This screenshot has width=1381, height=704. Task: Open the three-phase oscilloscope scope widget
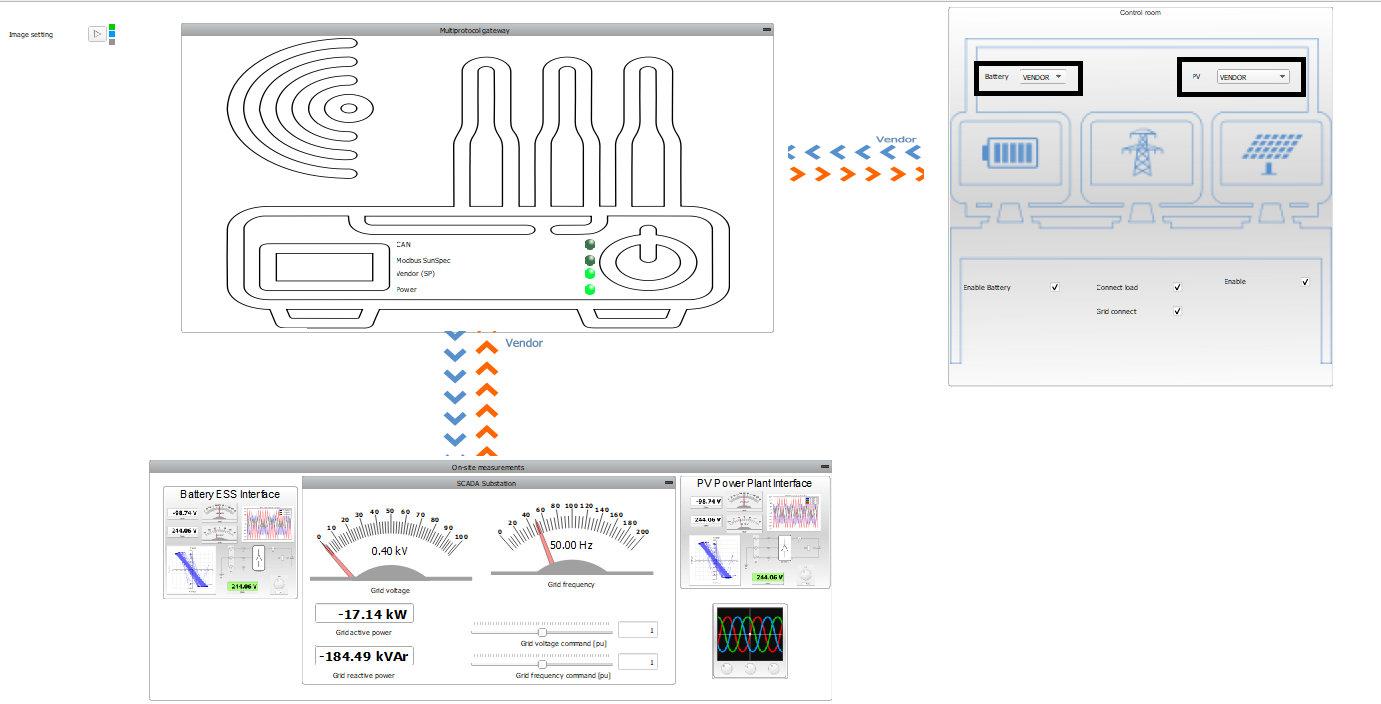point(749,641)
